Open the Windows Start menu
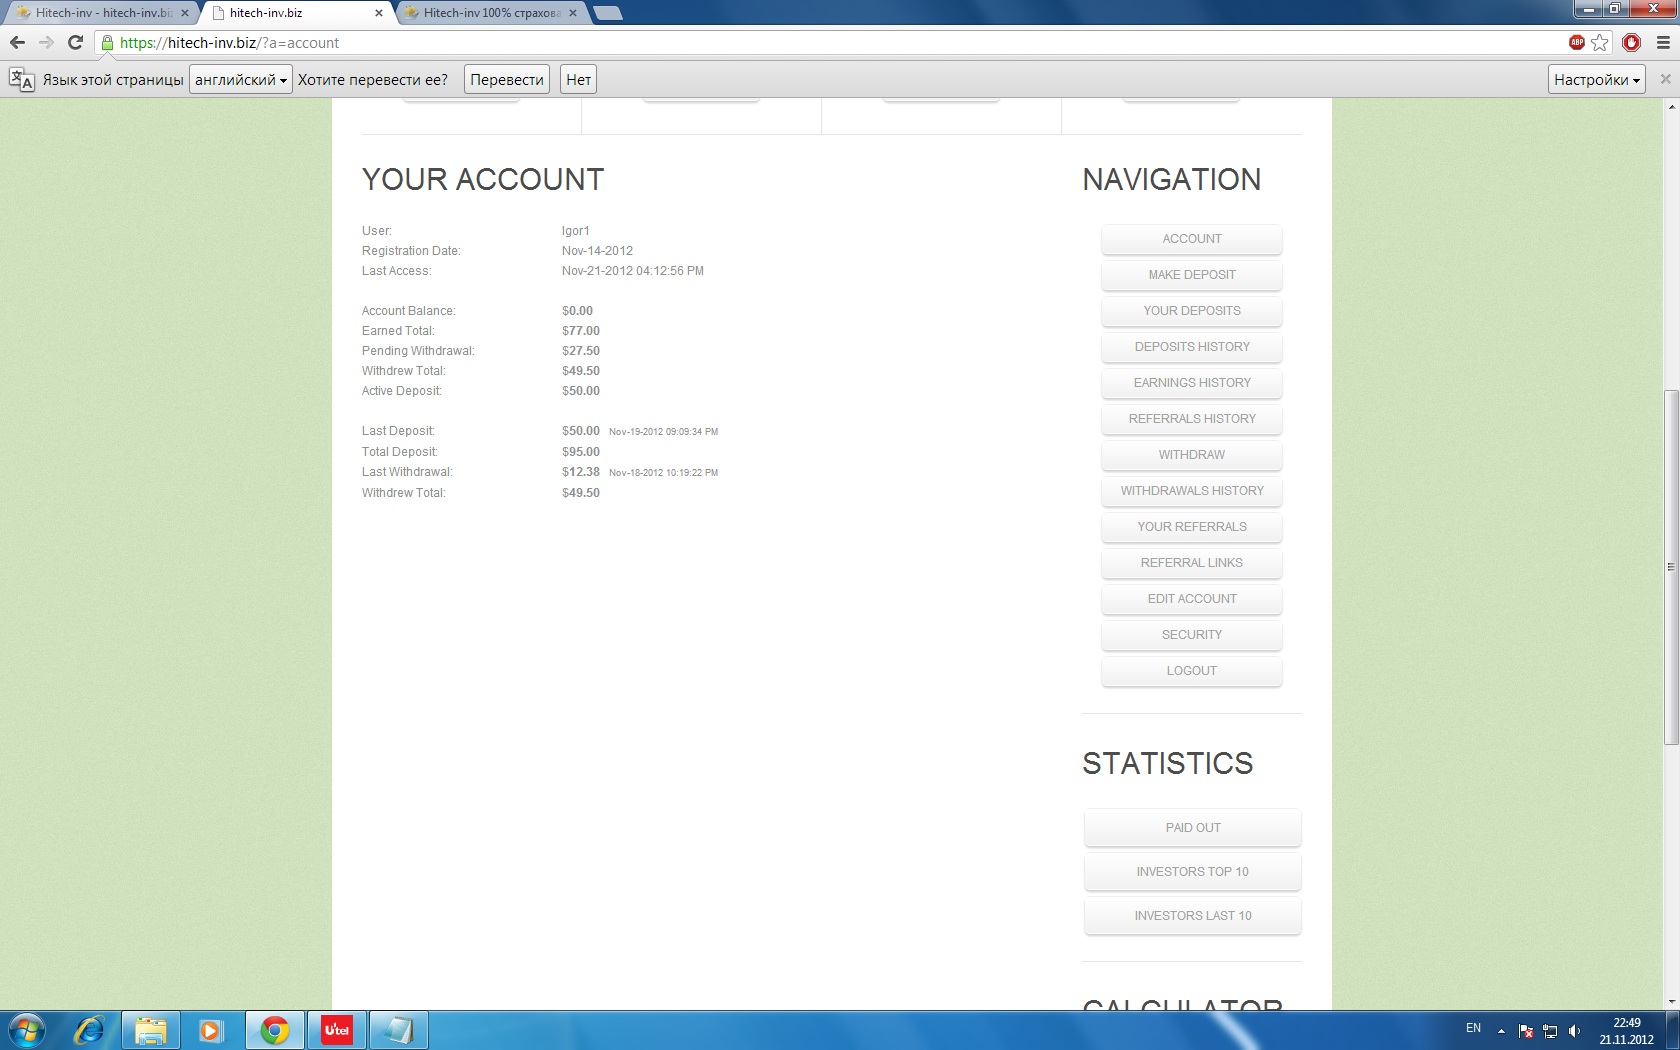 click(27, 1030)
